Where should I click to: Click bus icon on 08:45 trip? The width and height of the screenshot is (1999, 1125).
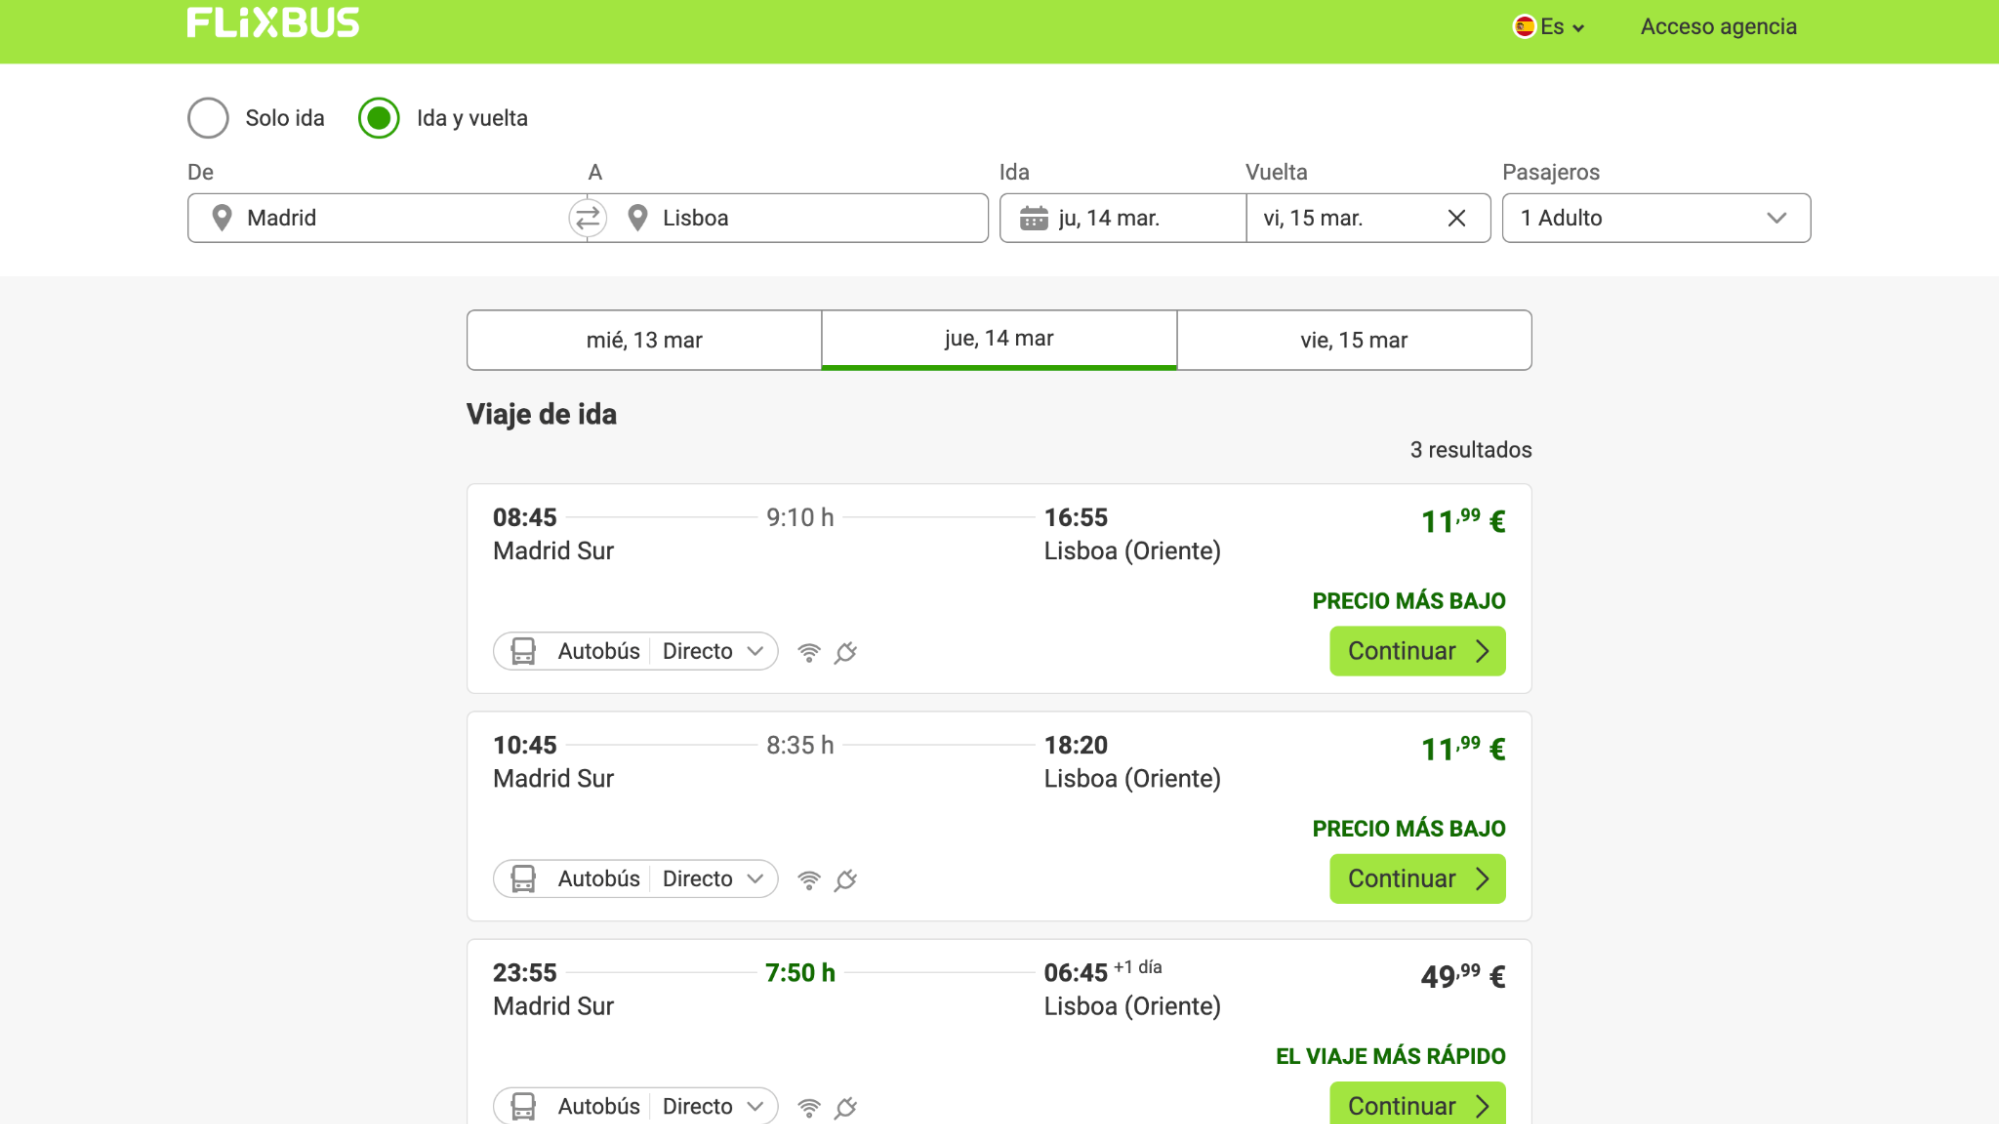click(523, 651)
